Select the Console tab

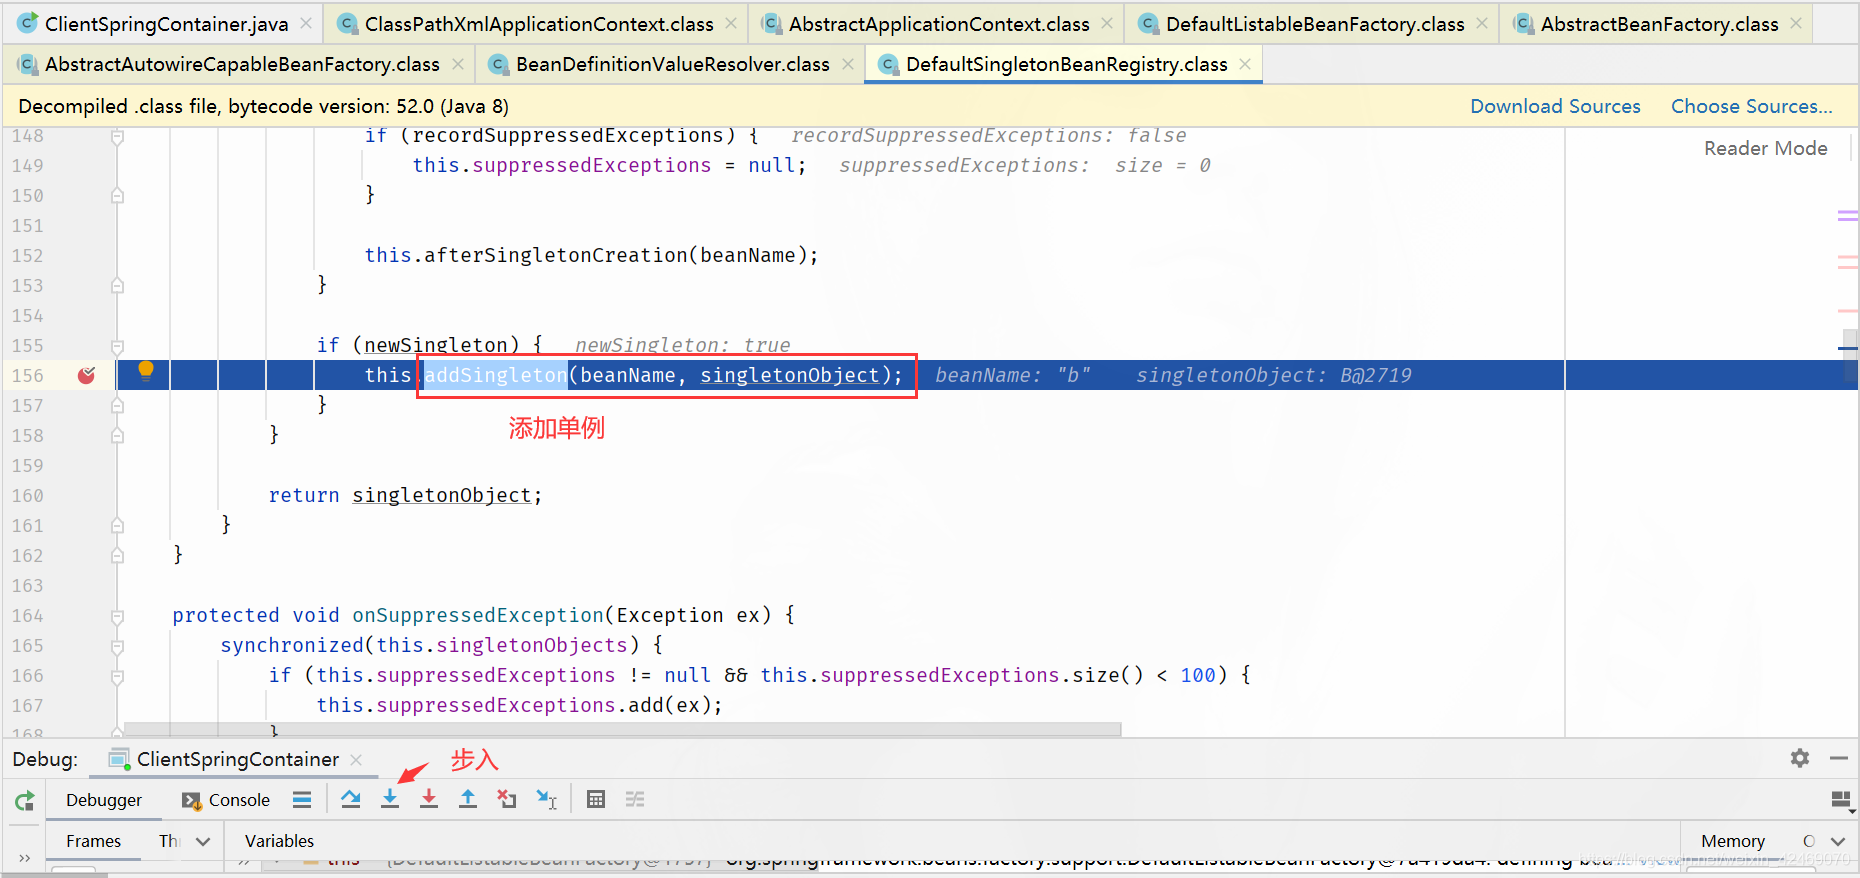(227, 800)
